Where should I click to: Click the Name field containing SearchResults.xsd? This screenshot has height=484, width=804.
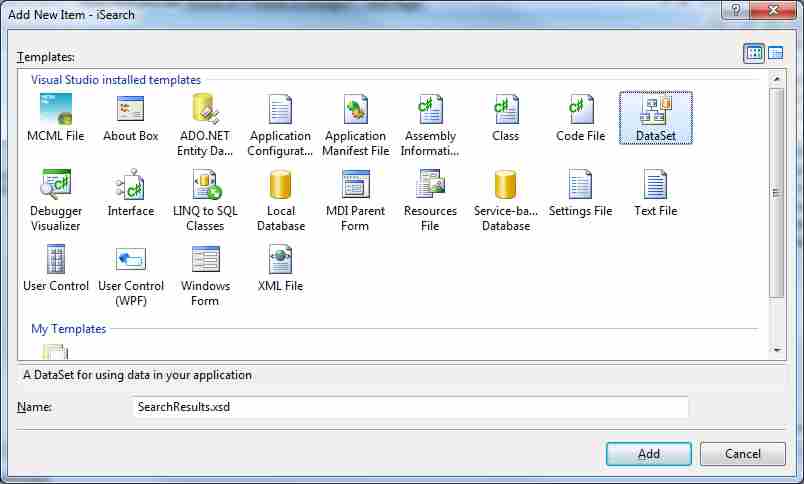pos(410,407)
